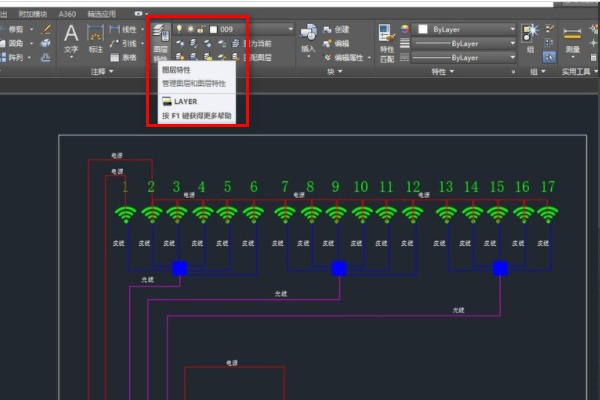Toggle the layer 009 lock icon
600x400 pixels.
tap(203, 29)
